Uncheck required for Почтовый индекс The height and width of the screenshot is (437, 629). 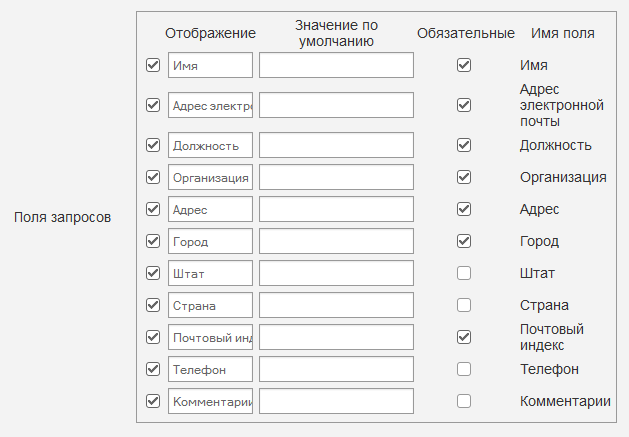click(464, 337)
